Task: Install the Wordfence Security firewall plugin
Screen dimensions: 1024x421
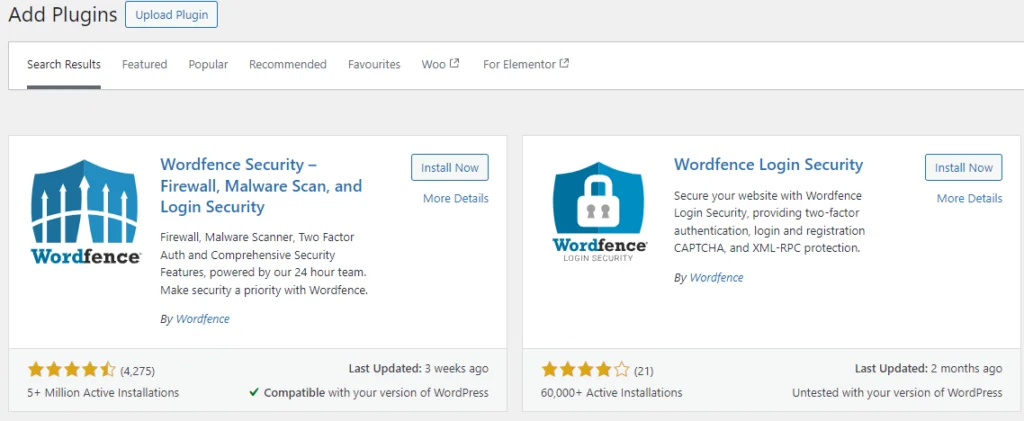Action: coord(450,168)
